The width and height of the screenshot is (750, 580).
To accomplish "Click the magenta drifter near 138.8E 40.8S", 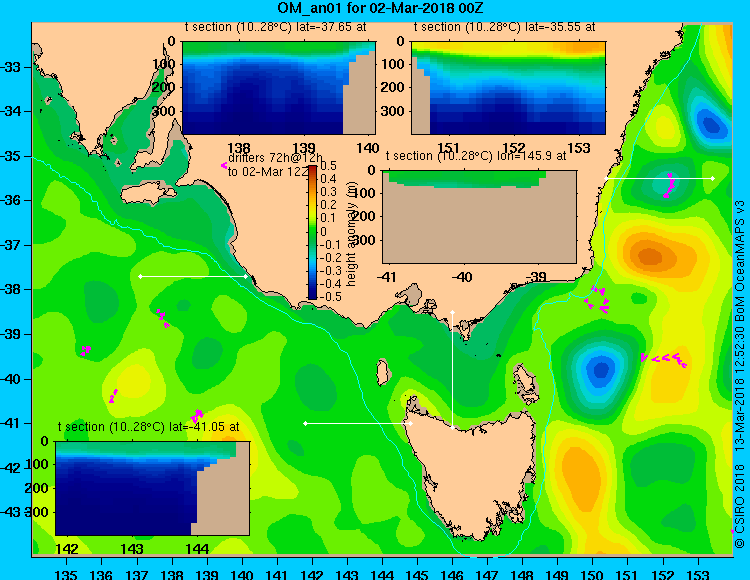I will (x=198, y=414).
